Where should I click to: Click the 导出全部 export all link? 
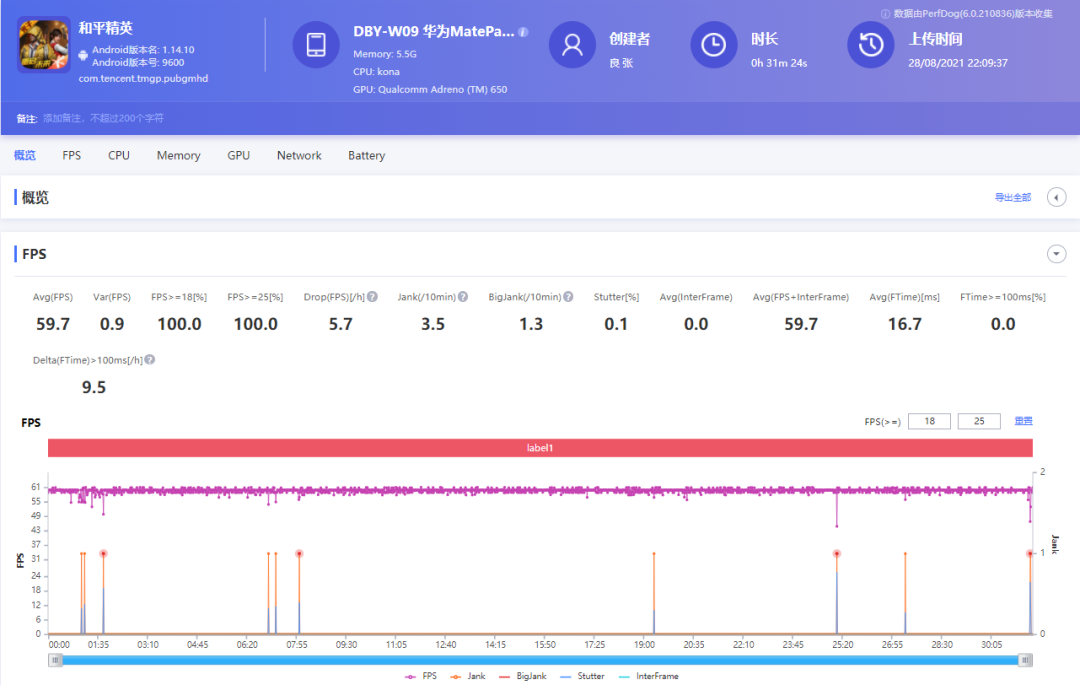[1012, 198]
